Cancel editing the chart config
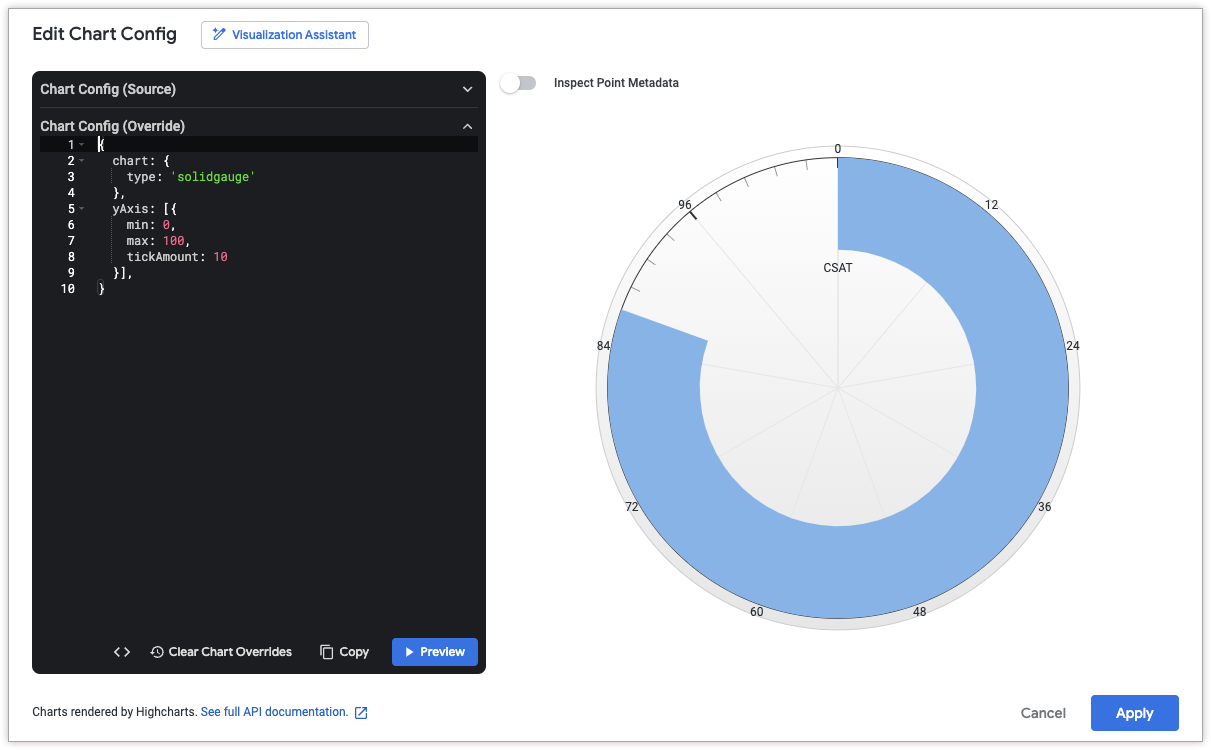Screen dimensions: 1211x750 click(x=1042, y=713)
